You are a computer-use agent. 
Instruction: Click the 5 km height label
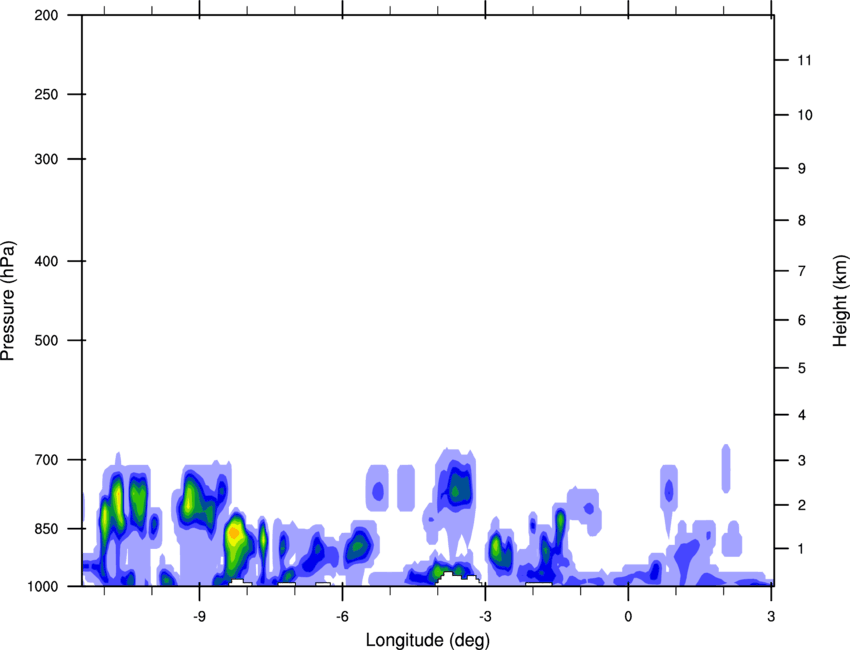point(802,368)
